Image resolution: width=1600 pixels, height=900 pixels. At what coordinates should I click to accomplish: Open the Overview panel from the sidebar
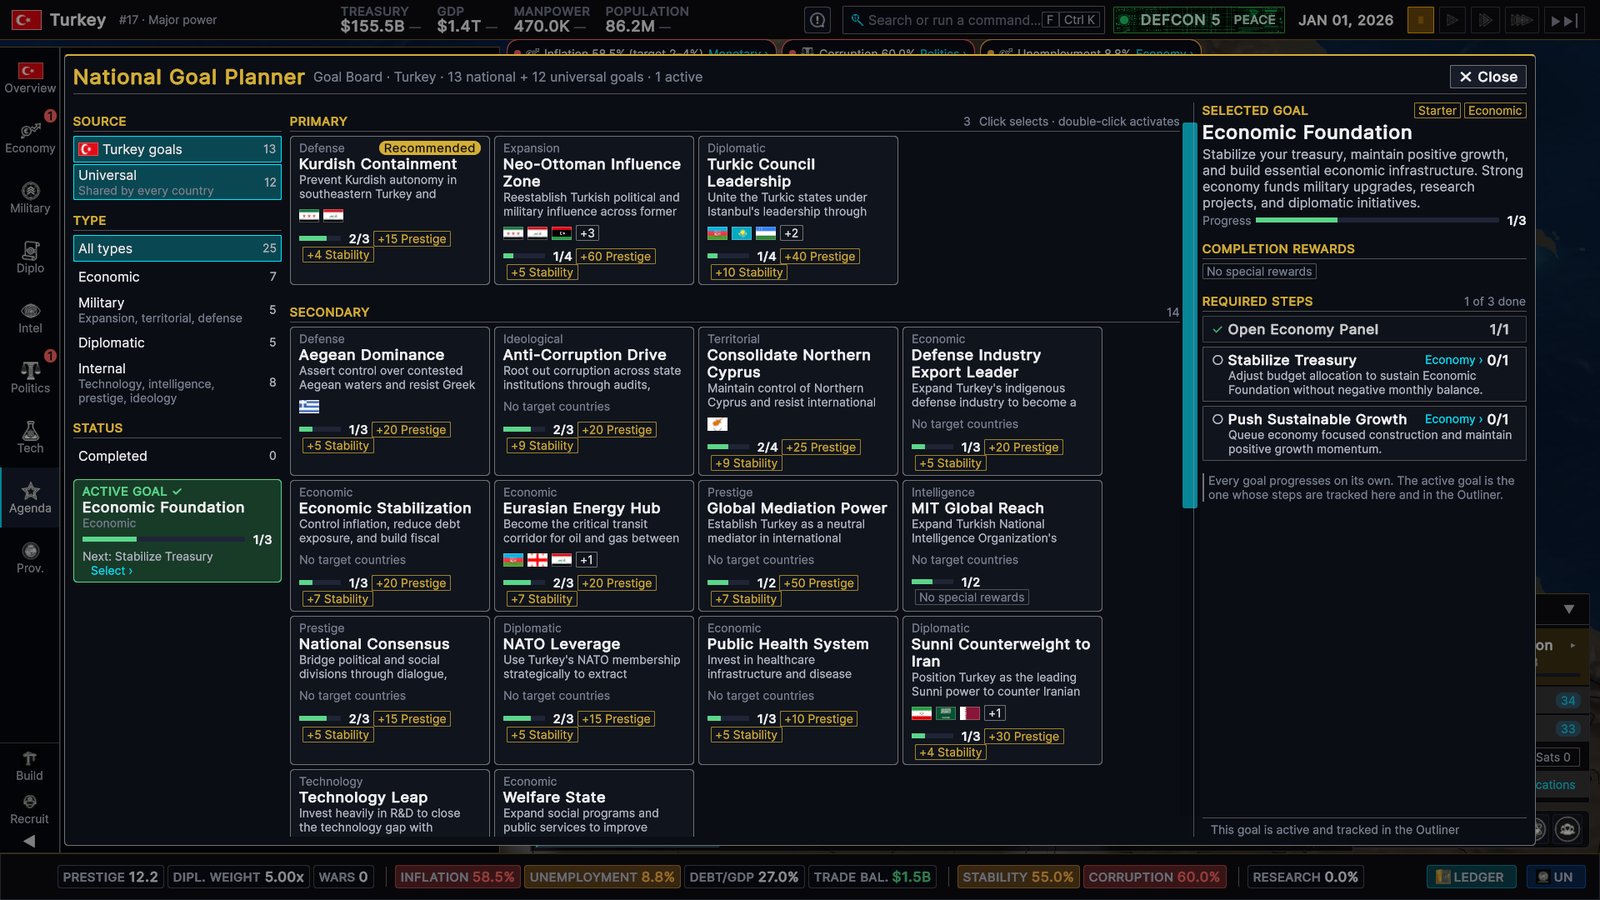[x=30, y=78]
